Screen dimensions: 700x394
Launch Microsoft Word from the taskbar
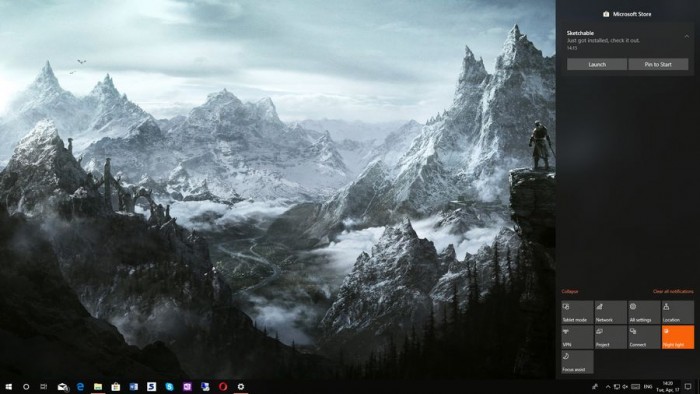(x=133, y=387)
